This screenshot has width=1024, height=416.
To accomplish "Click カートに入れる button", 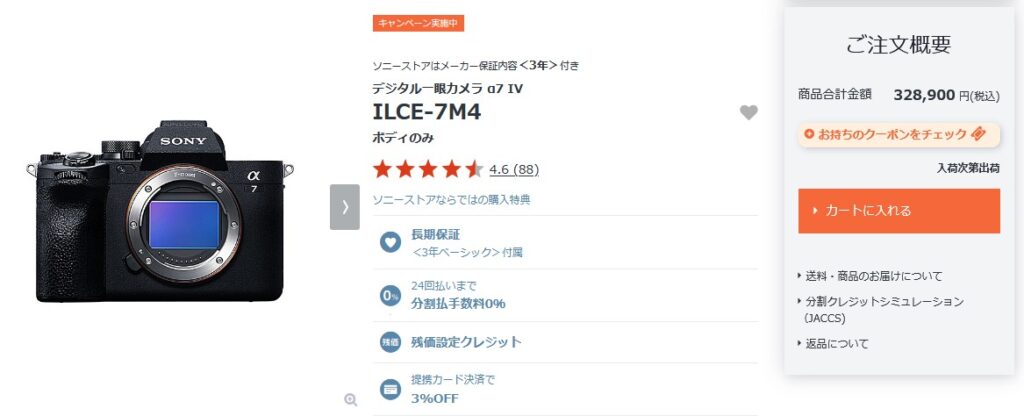I will tap(899, 211).
